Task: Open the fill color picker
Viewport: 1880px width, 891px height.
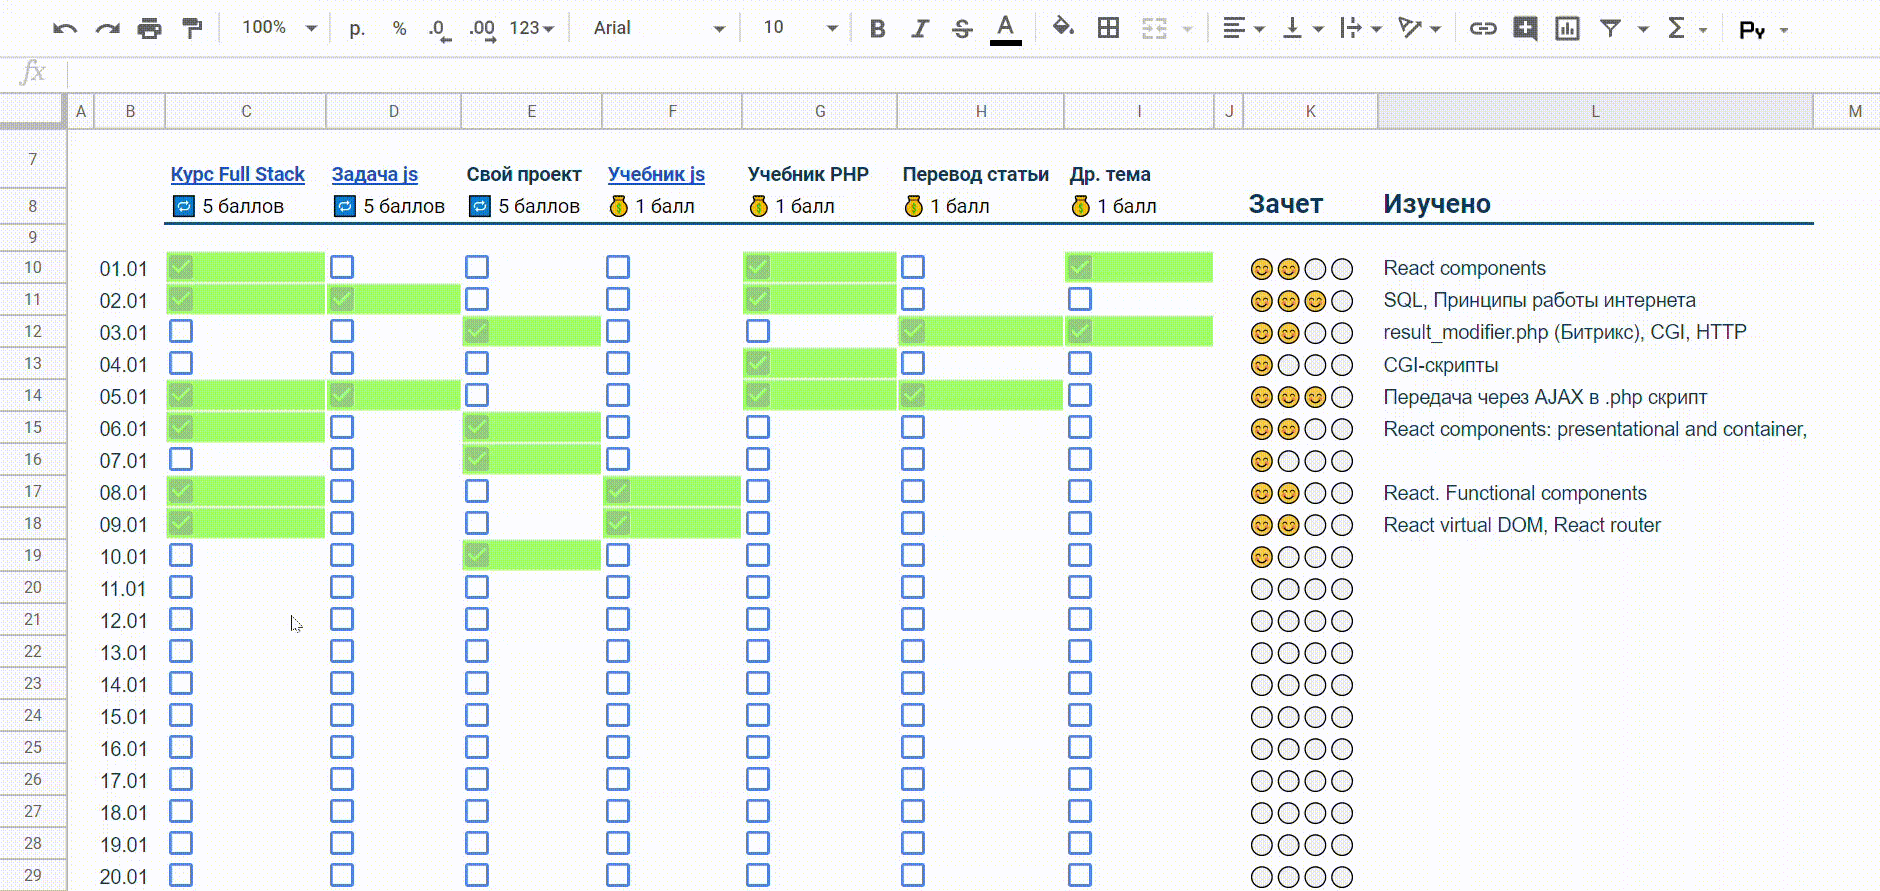Action: click(1064, 28)
